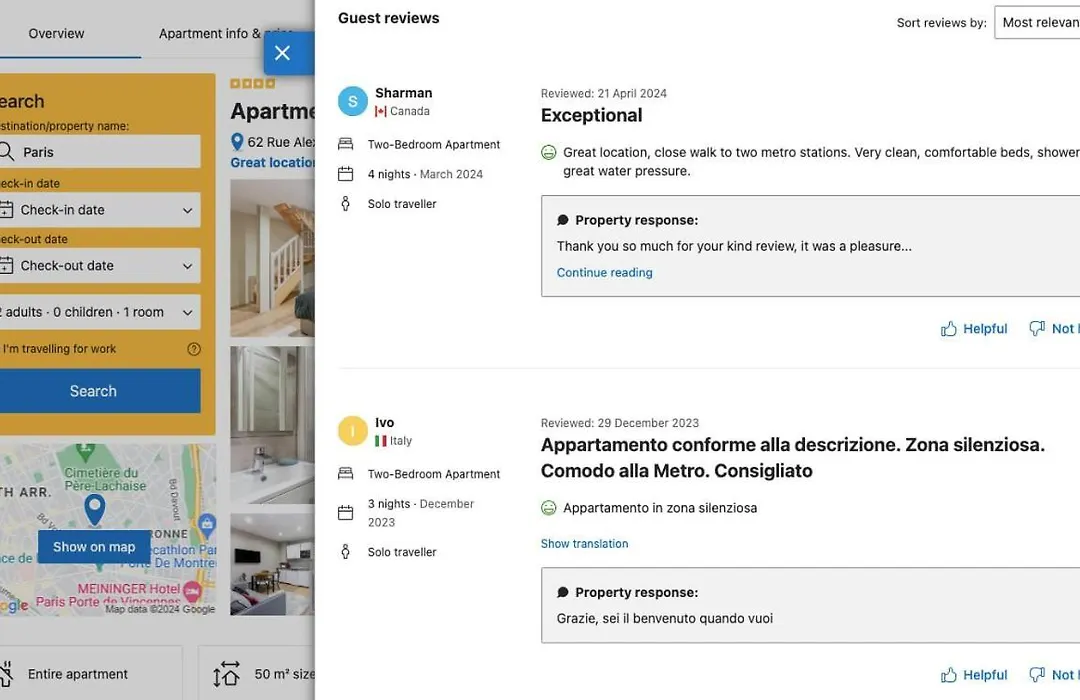Click the Show on map button
The height and width of the screenshot is (700, 1080).
94,547
